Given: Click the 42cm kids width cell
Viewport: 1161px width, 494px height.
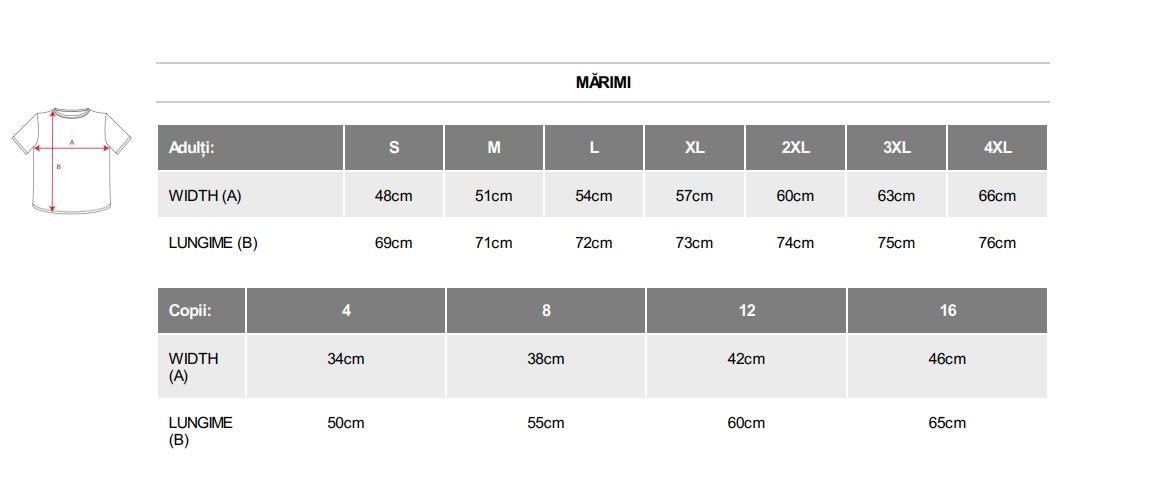Looking at the screenshot, I should 747,359.
